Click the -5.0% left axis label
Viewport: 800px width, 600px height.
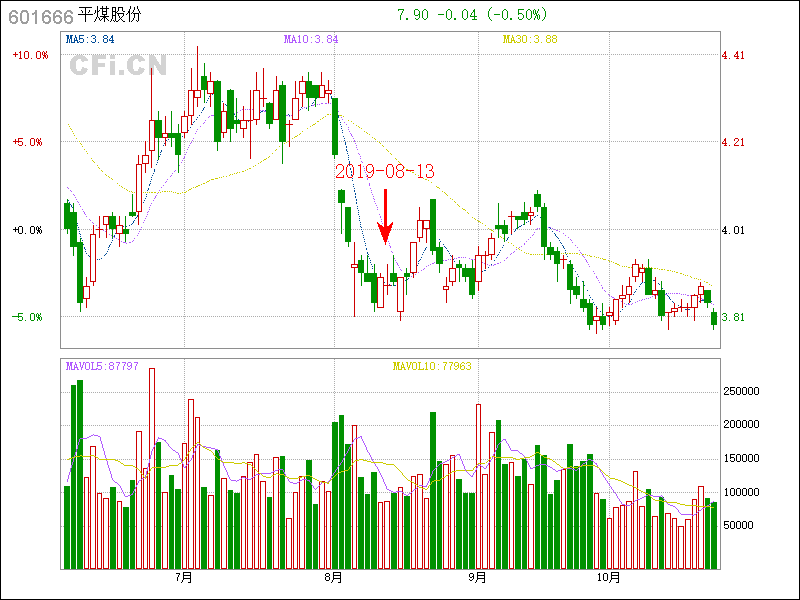(30, 317)
